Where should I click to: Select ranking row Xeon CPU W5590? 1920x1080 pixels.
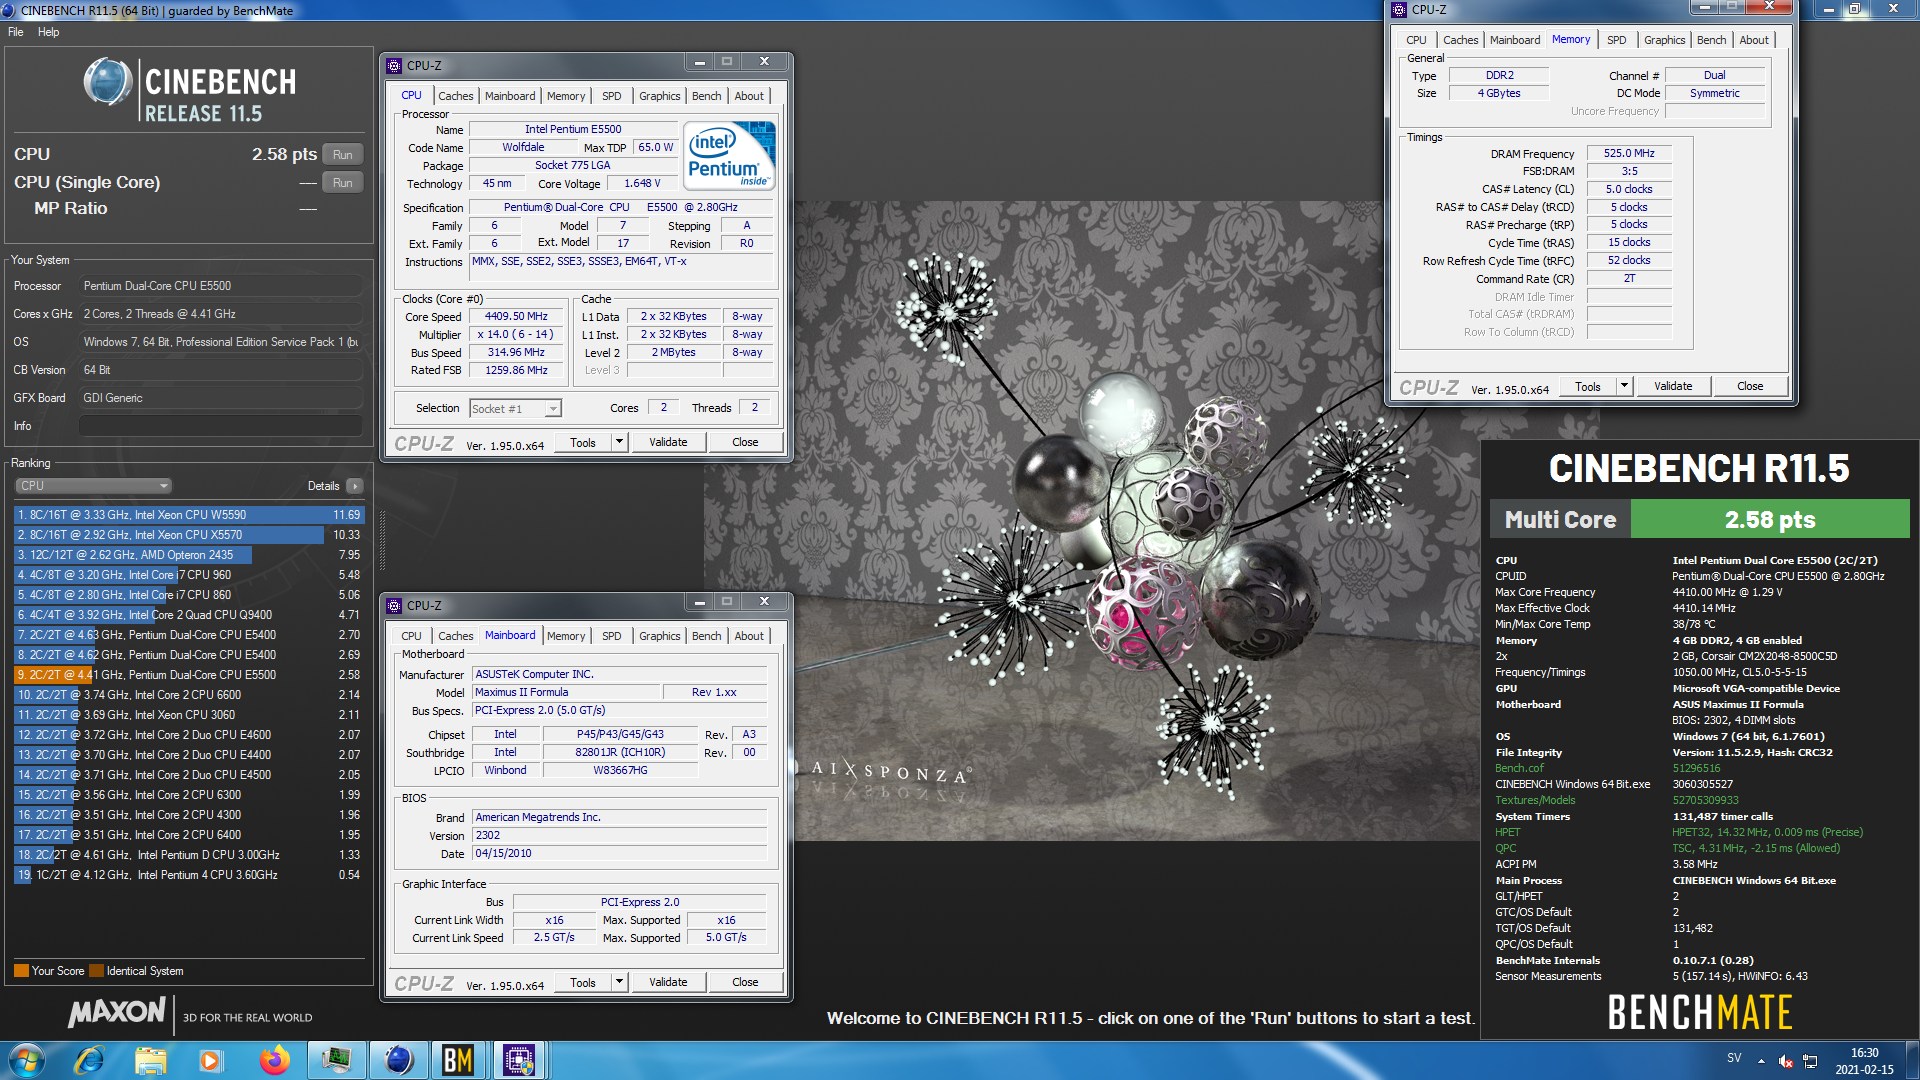[x=189, y=515]
